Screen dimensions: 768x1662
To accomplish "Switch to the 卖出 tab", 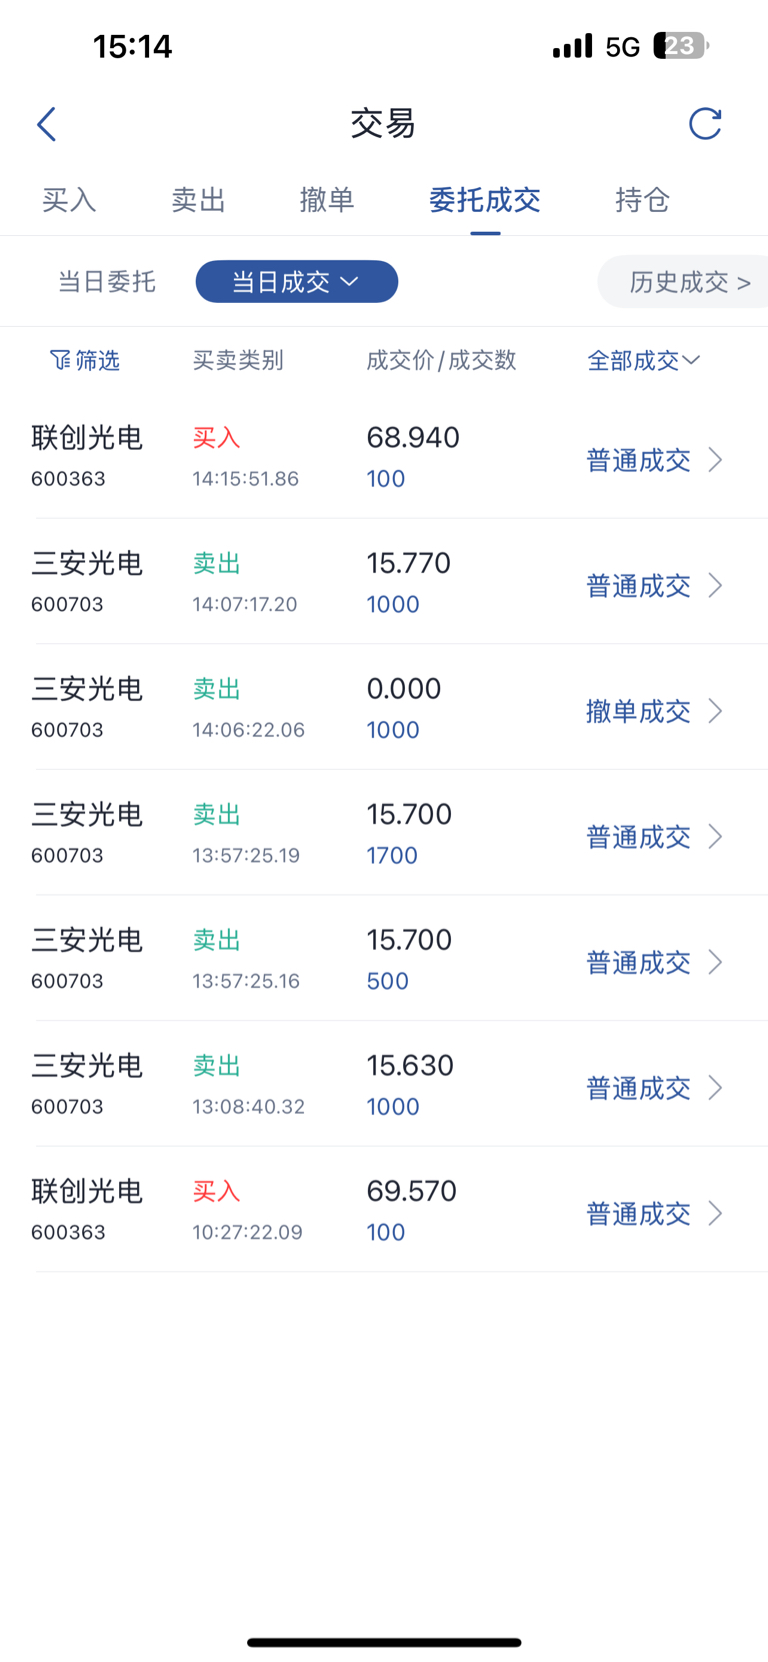I will (x=198, y=200).
